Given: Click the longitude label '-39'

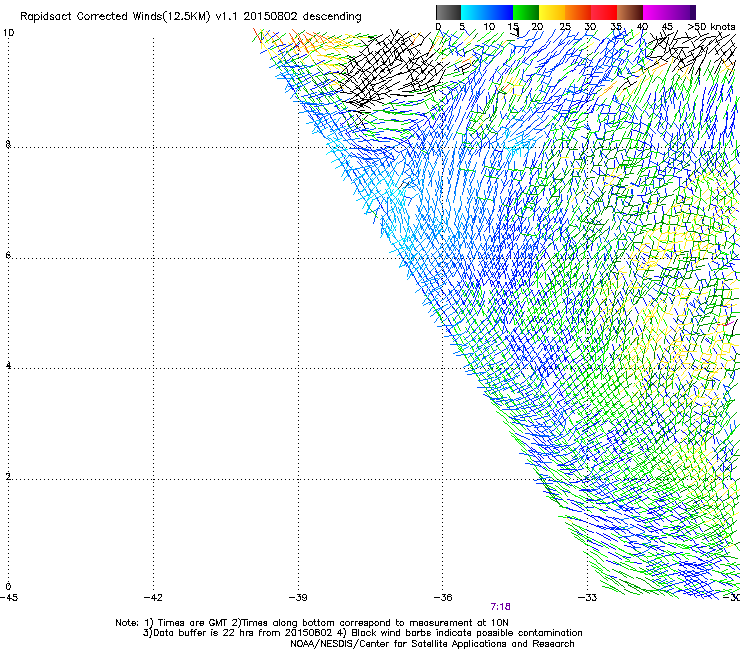Looking at the screenshot, I should point(298,598).
